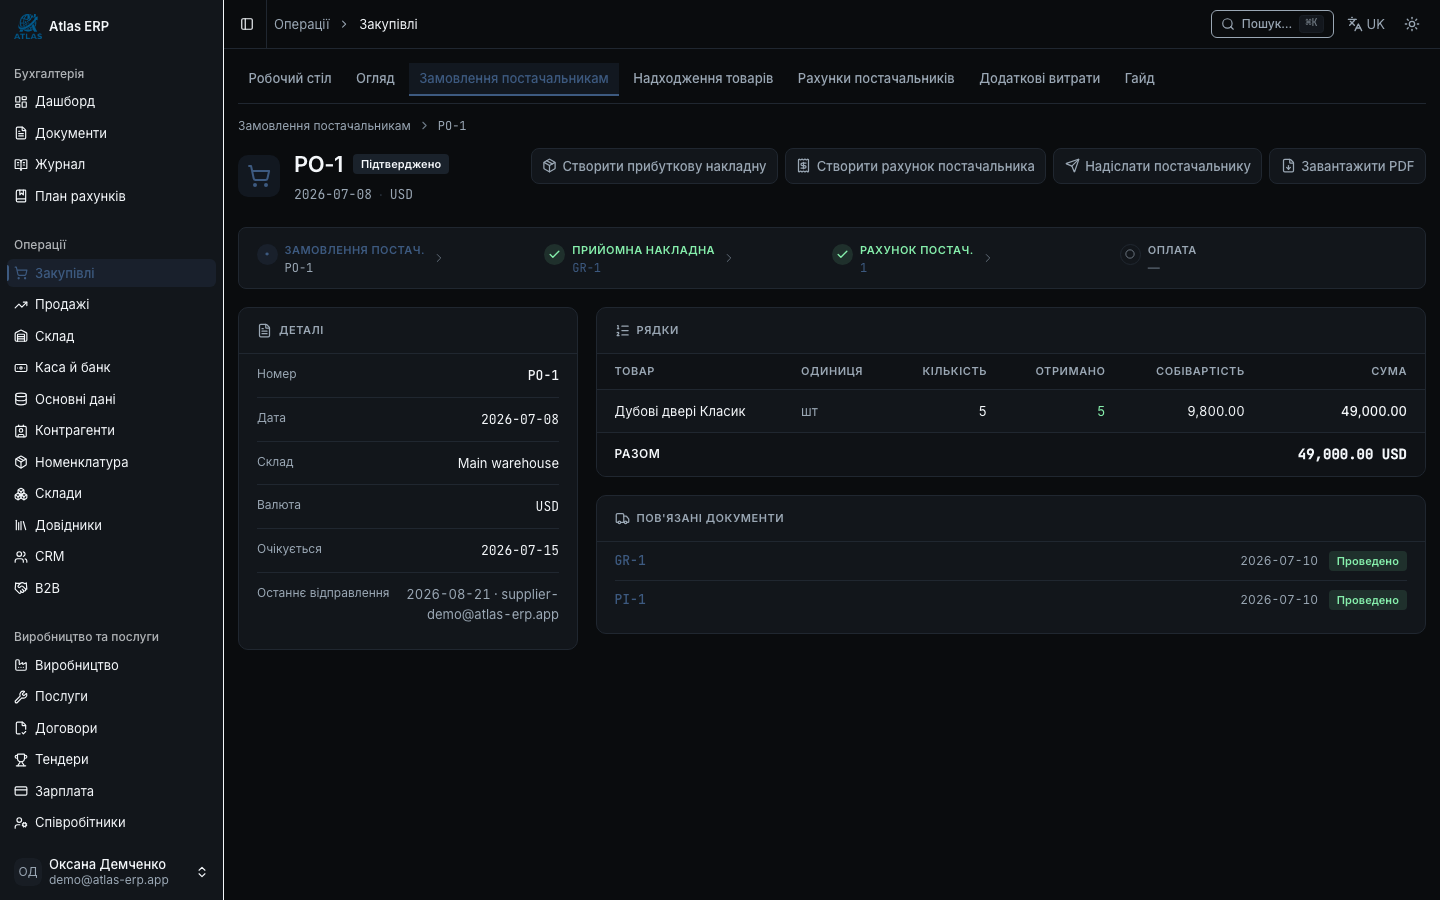Click Створити рахунок постачальника button
Viewport: 1440px width, 900px height.
tap(915, 166)
